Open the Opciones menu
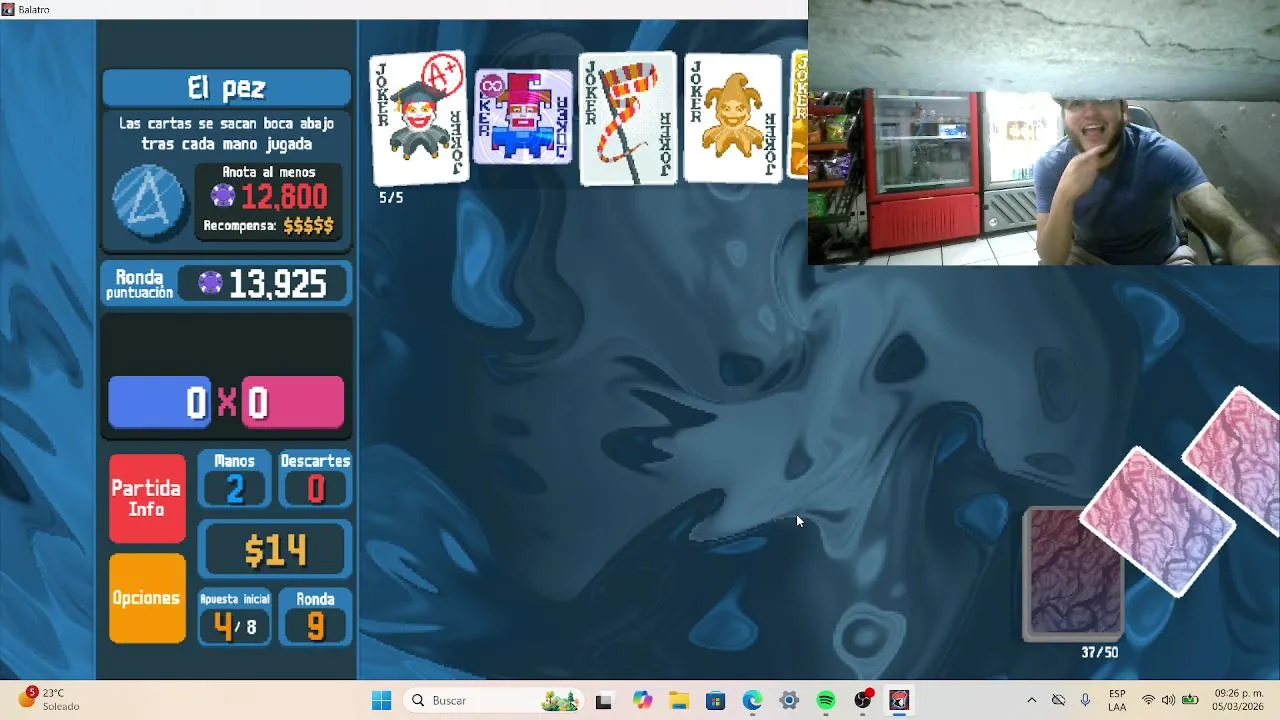Image resolution: width=1280 pixels, height=720 pixels. (x=147, y=598)
